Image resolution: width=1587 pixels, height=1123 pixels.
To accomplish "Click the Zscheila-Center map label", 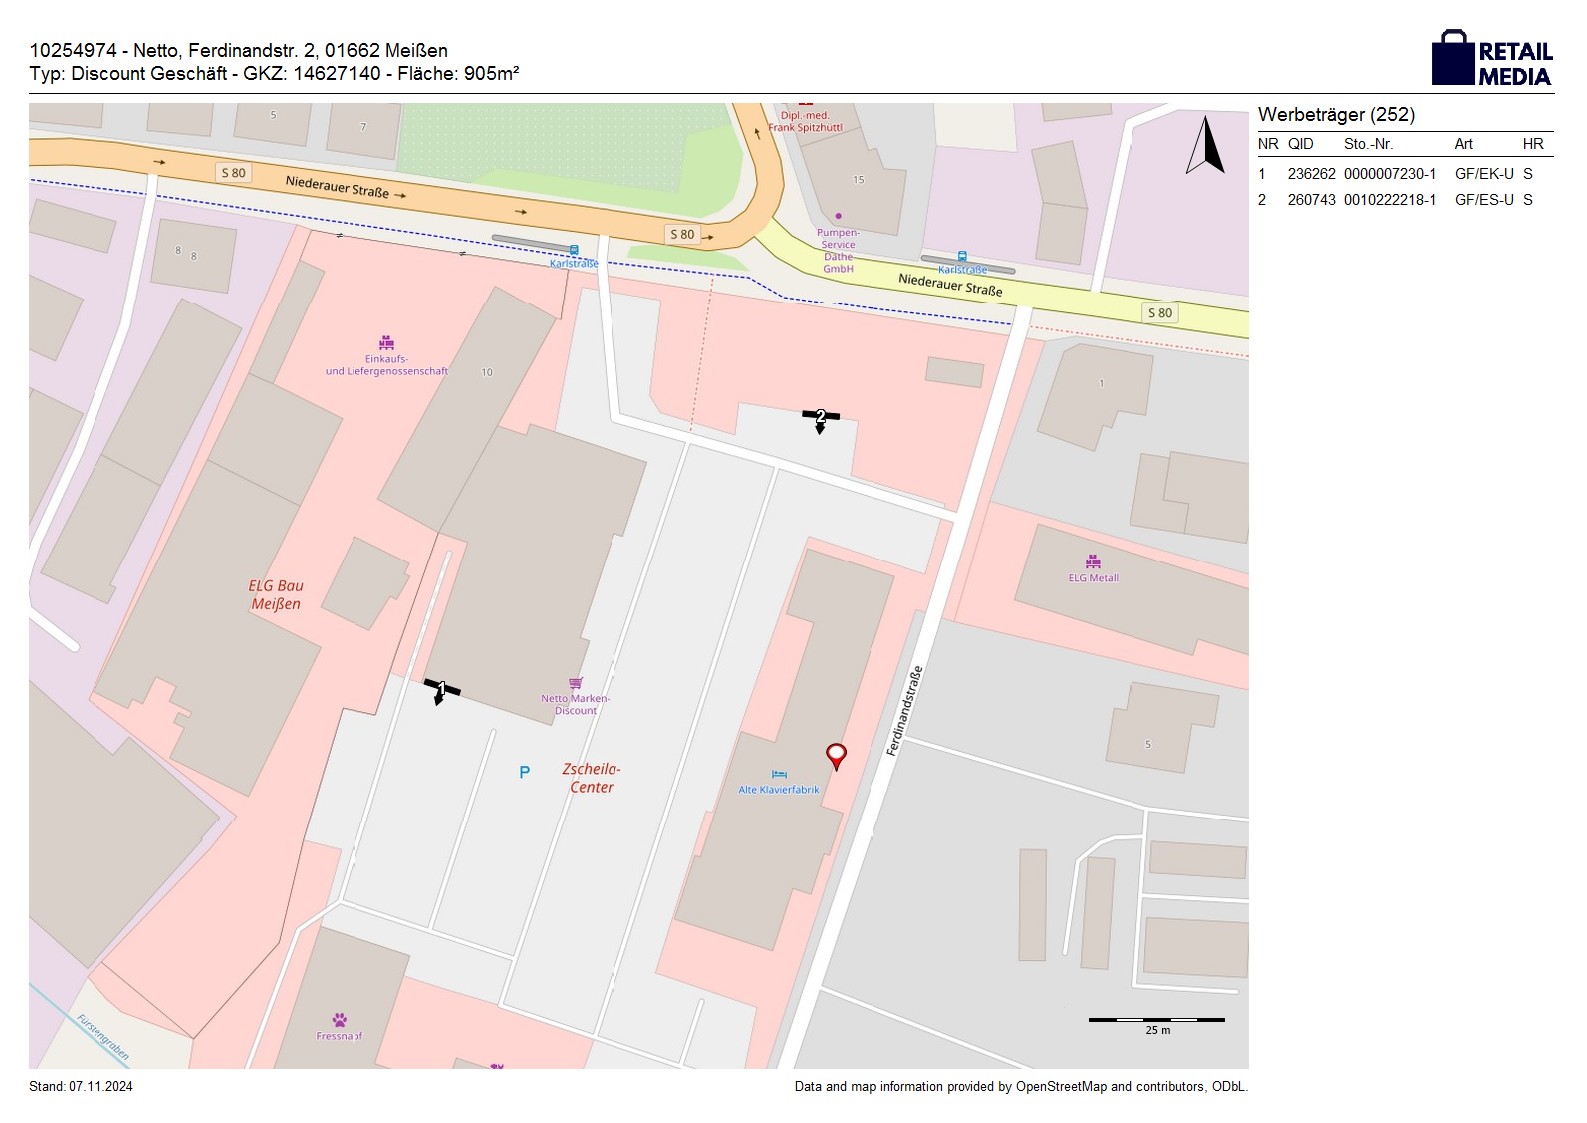I will (x=591, y=778).
